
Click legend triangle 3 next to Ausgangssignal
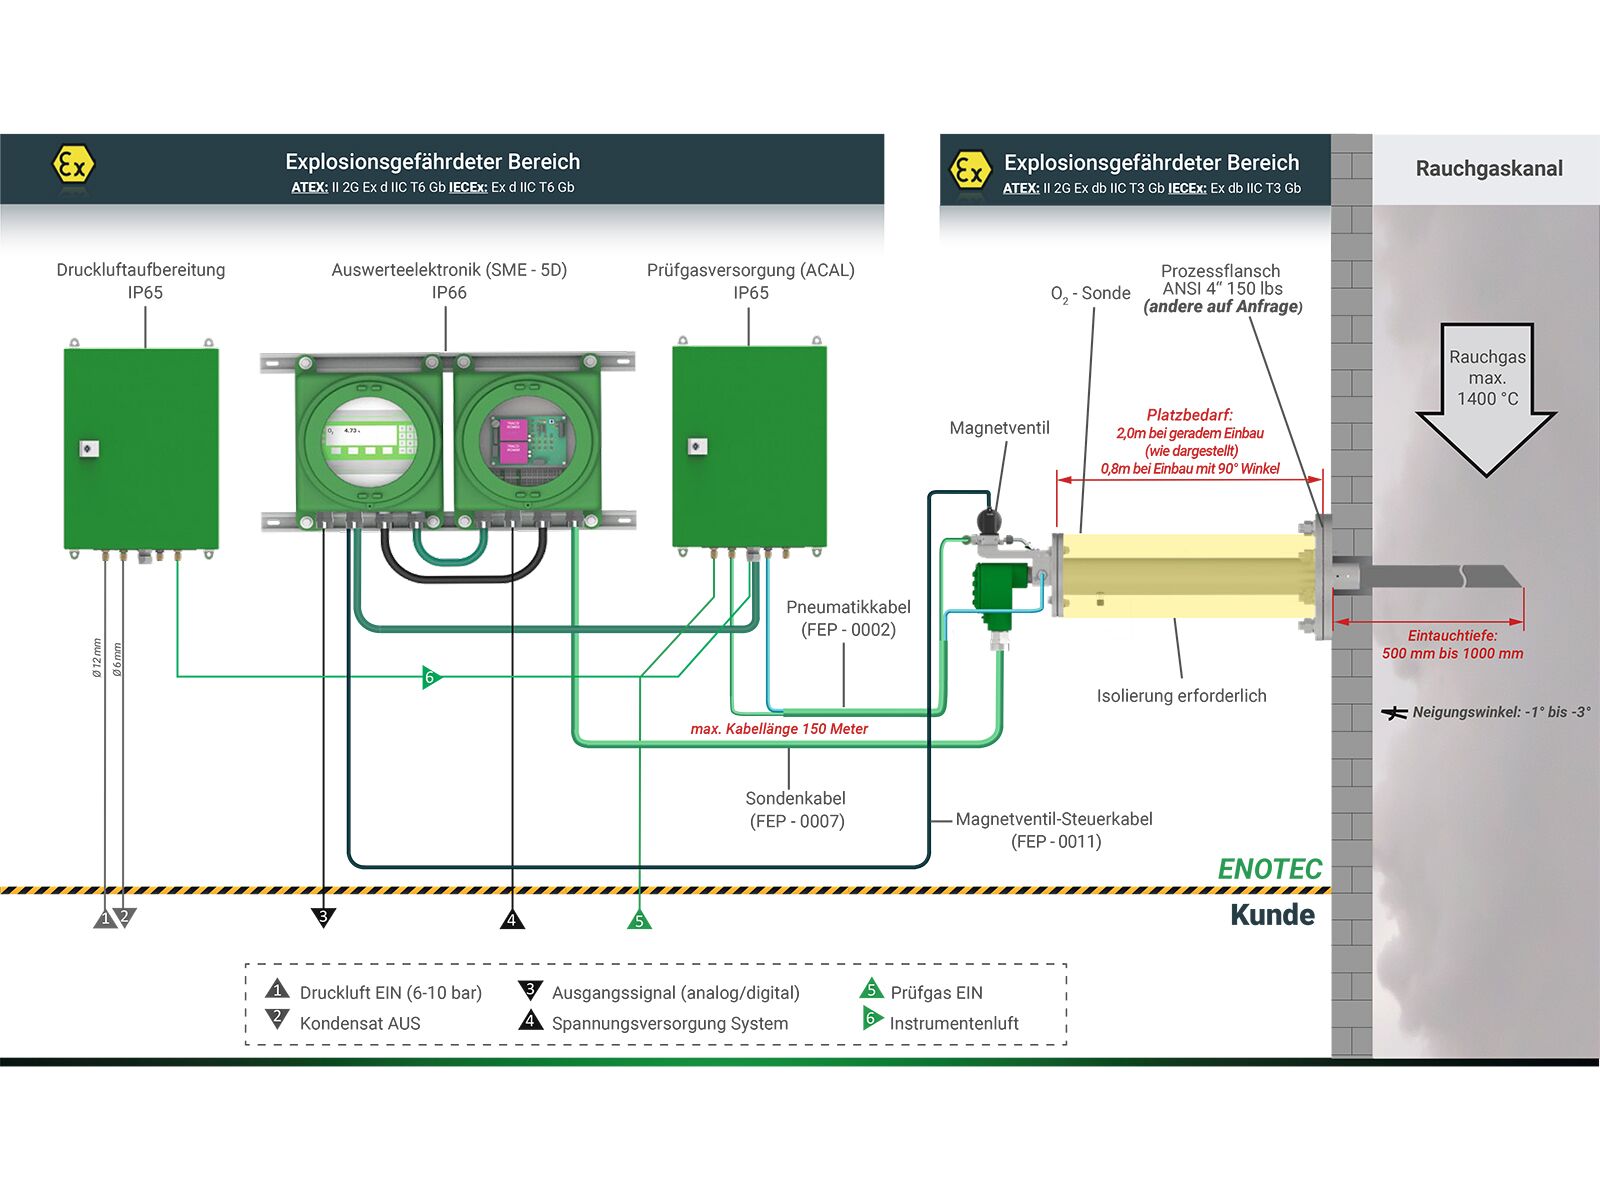coord(530,990)
